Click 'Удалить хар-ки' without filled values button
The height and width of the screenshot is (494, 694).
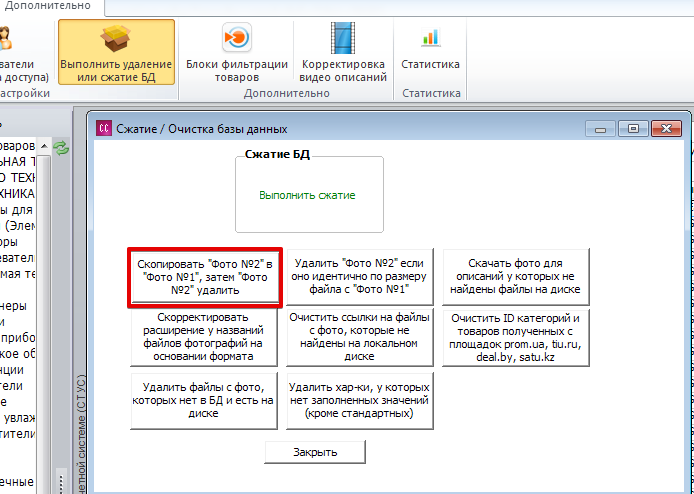coord(359,401)
